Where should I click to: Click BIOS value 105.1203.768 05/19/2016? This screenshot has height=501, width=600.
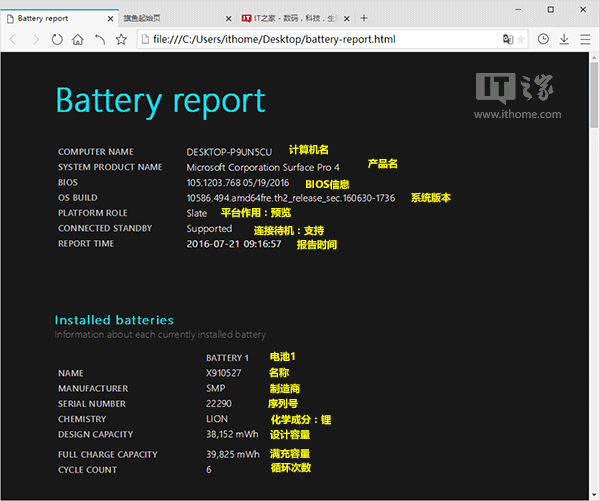238,183
